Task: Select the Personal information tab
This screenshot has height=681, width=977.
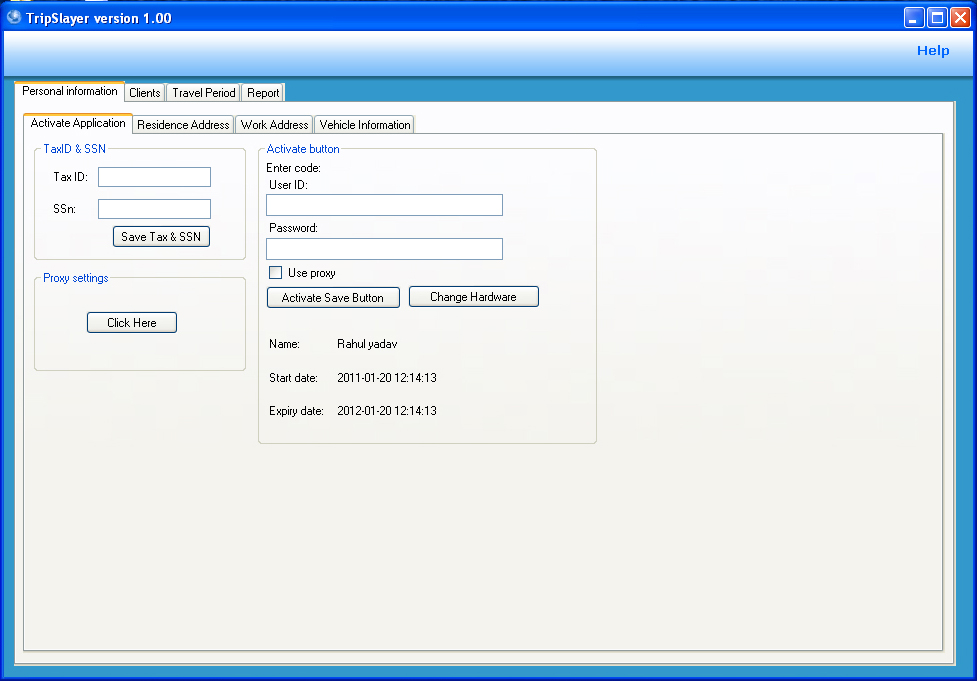Action: pyautogui.click(x=70, y=91)
